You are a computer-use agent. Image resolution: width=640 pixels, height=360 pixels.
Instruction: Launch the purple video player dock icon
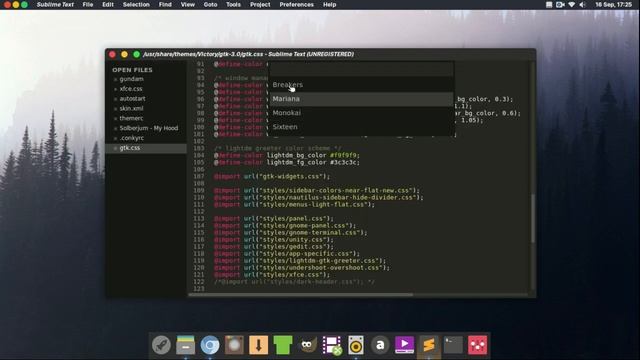[x=404, y=345]
